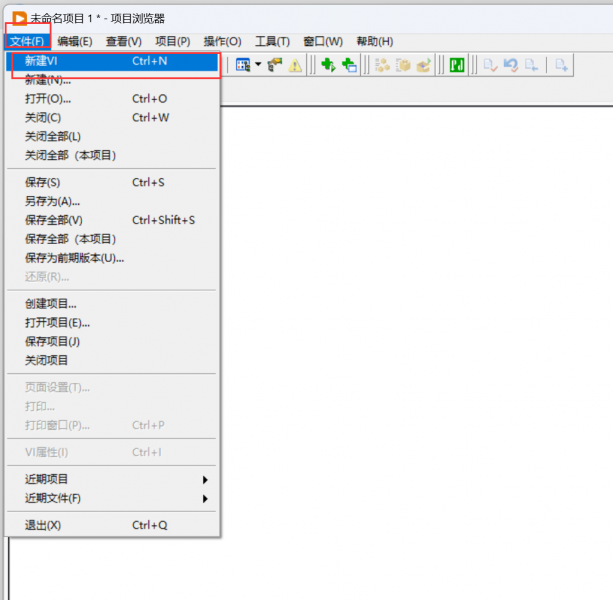This screenshot has width=613, height=600.
Task: Open the 项目(P) menu
Action: coord(172,41)
